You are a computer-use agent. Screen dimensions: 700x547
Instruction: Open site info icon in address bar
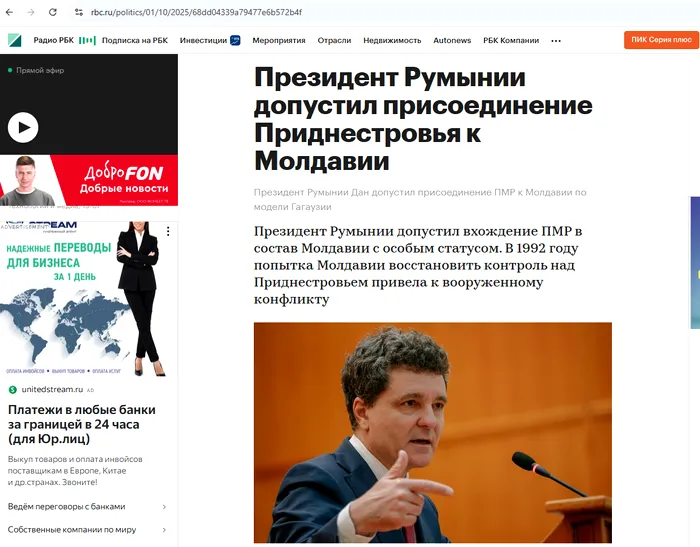coord(79,13)
